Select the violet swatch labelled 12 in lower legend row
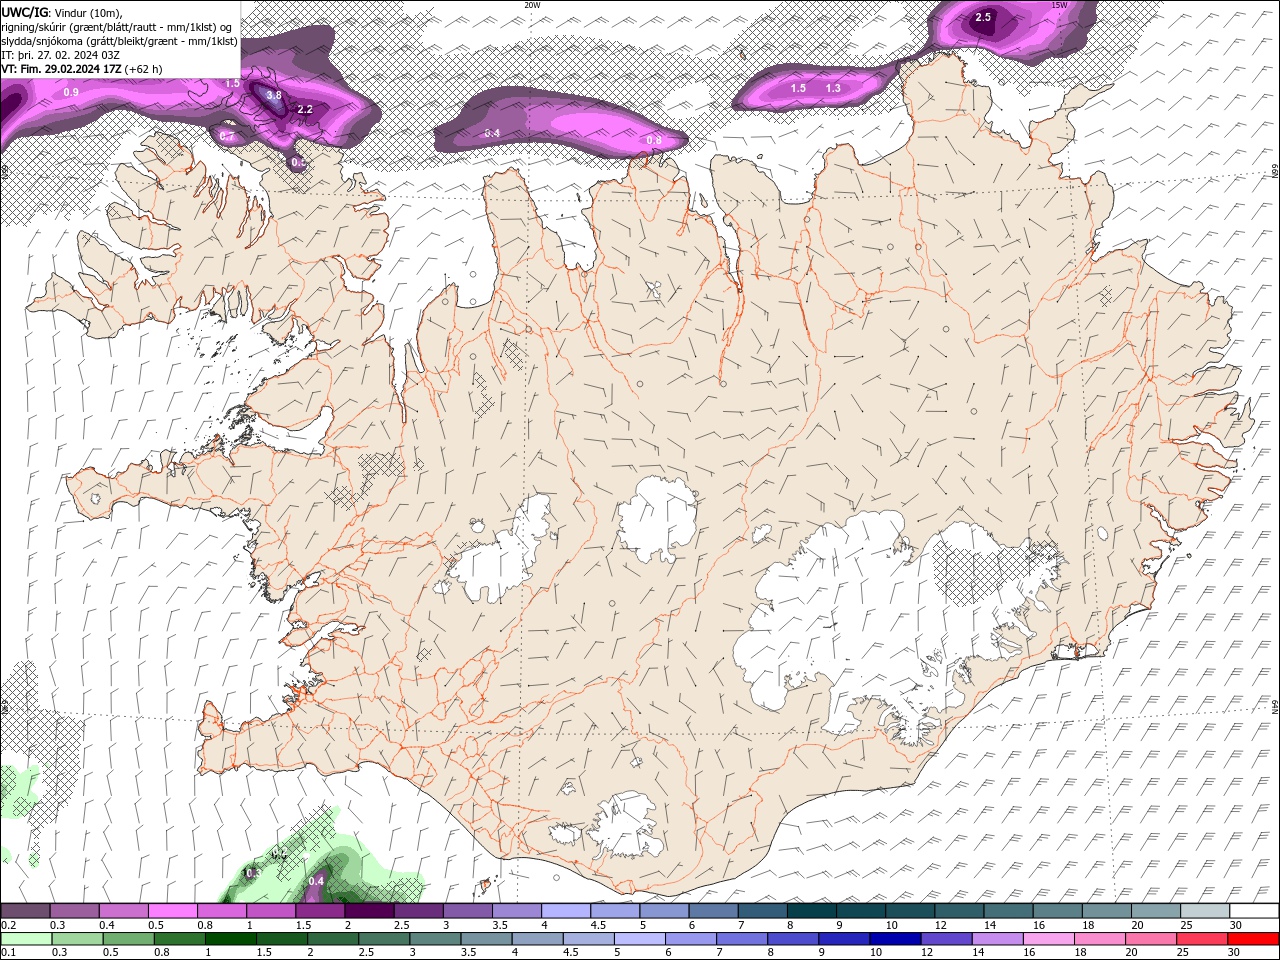Screen dimensions: 1280x960 tap(946, 939)
